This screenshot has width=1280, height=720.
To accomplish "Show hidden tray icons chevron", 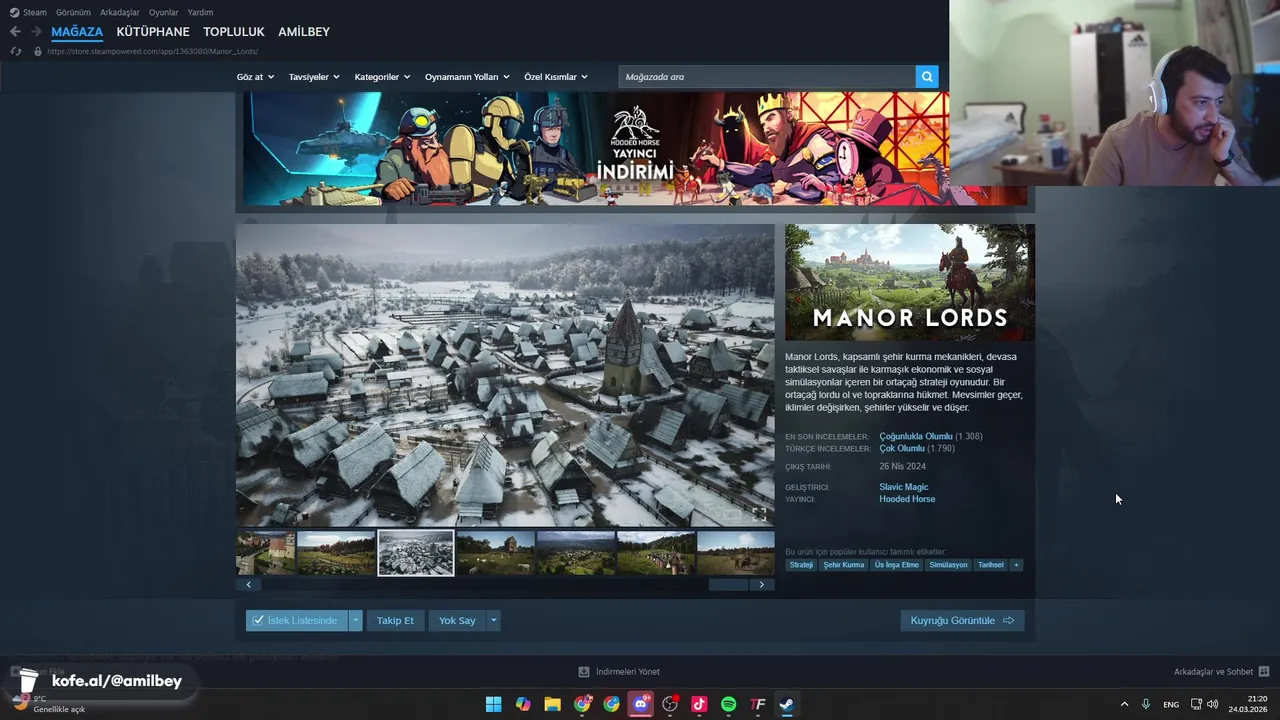I will (x=1124, y=704).
